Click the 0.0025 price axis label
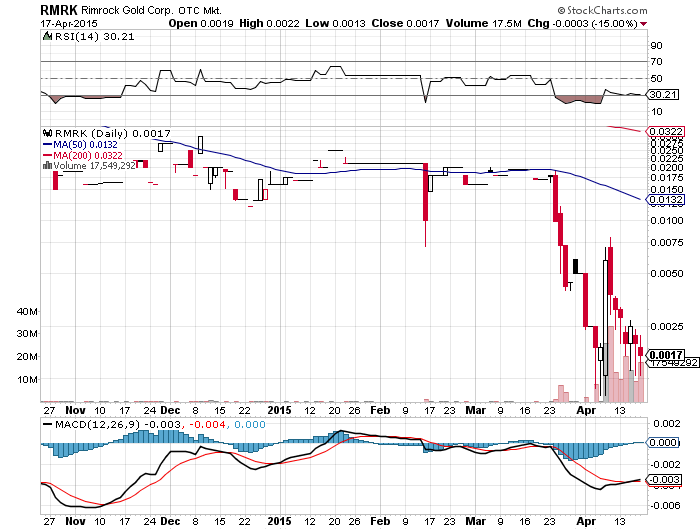This screenshot has width=700, height=530. click(x=667, y=327)
